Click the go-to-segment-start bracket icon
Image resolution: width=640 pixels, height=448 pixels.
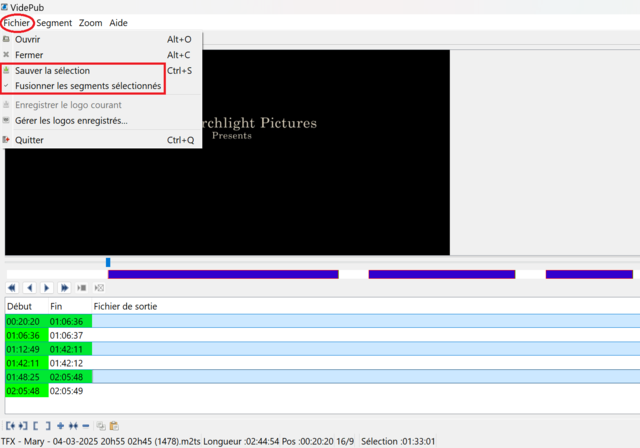click(x=10, y=426)
